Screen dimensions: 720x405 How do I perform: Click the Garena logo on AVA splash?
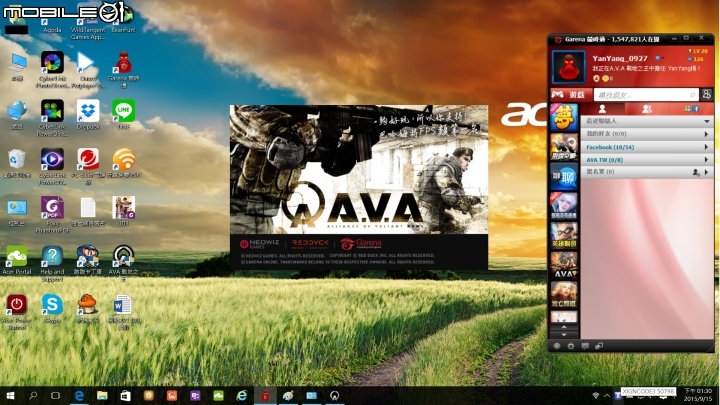[361, 243]
